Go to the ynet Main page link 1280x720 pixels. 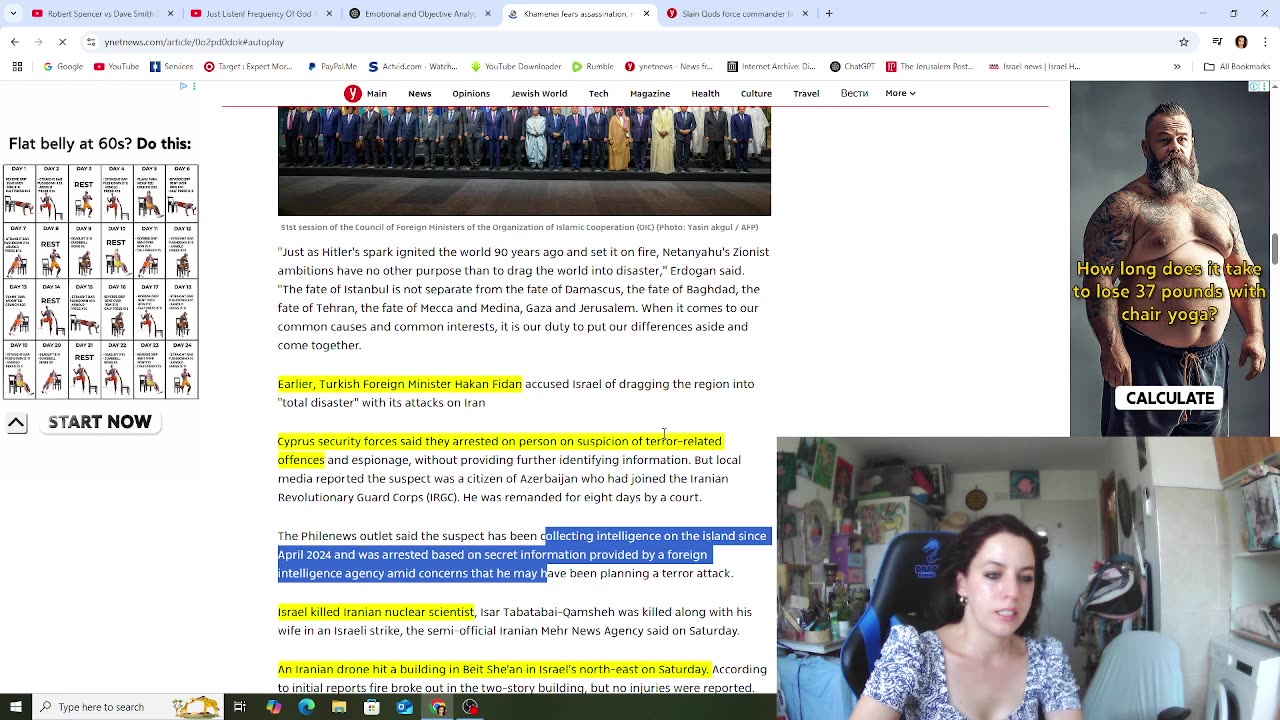pos(377,93)
